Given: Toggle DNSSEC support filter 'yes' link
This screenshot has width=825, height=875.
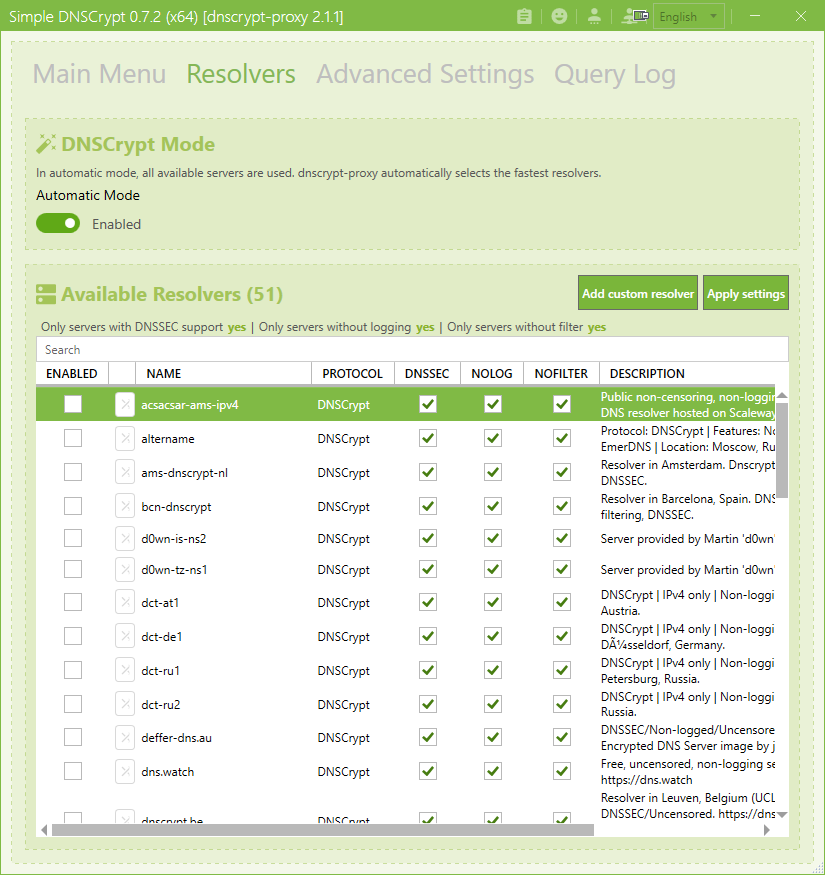Looking at the screenshot, I should [237, 327].
